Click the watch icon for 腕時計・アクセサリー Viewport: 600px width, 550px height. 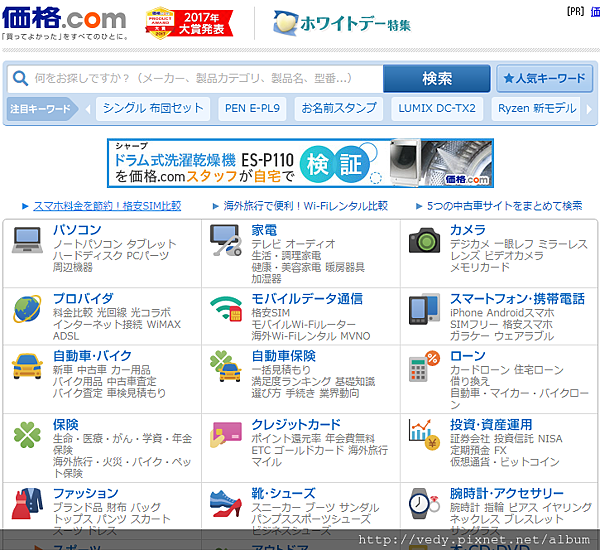tap(424, 503)
